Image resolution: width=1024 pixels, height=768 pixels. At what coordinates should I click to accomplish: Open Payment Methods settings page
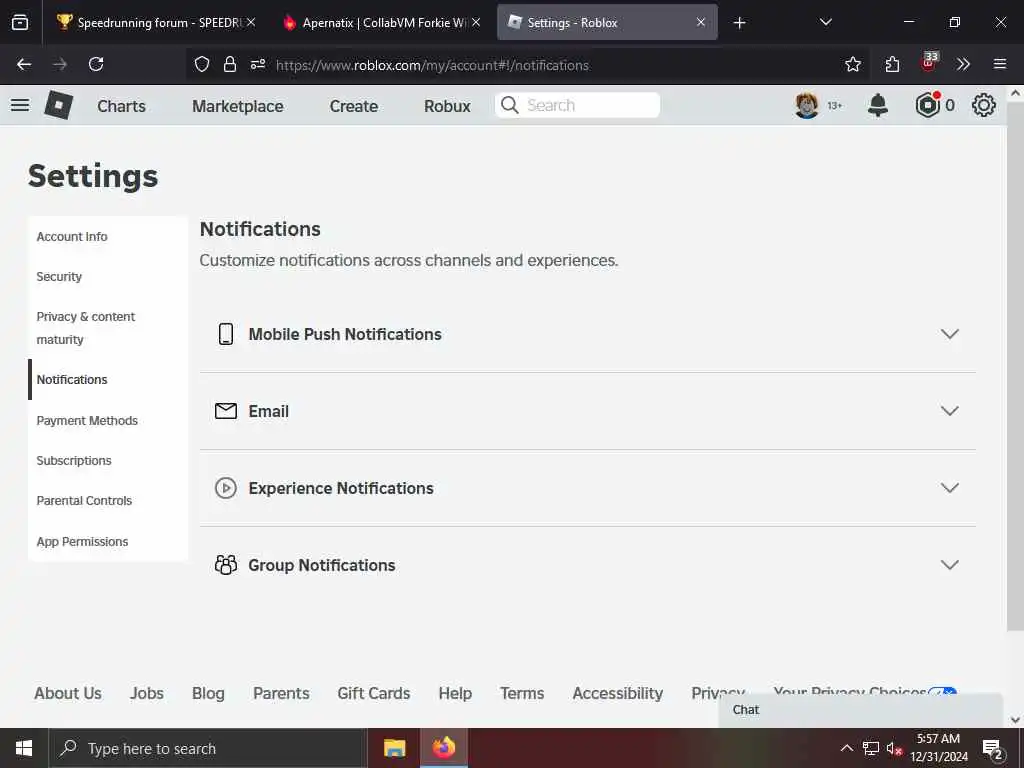[87, 421]
